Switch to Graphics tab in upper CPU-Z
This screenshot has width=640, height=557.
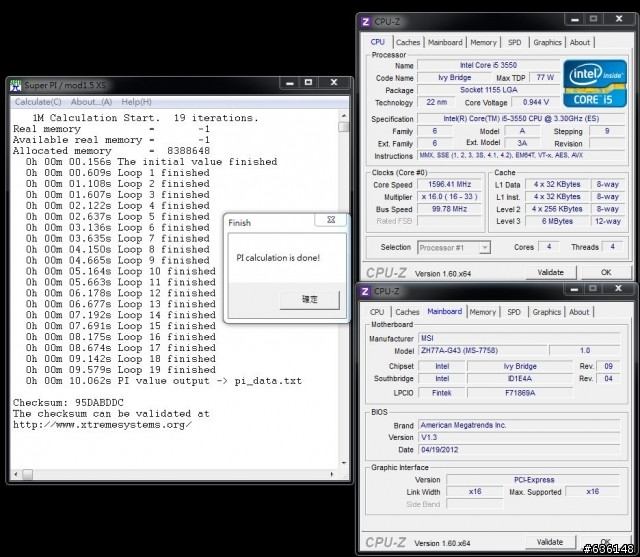pyautogui.click(x=547, y=42)
